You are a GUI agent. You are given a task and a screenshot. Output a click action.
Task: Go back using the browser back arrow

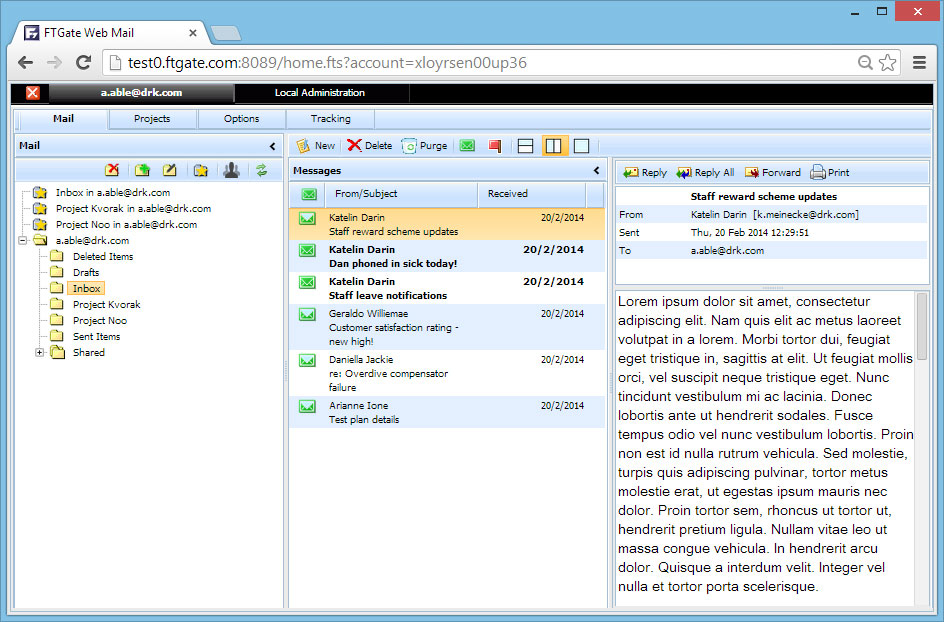click(x=25, y=63)
